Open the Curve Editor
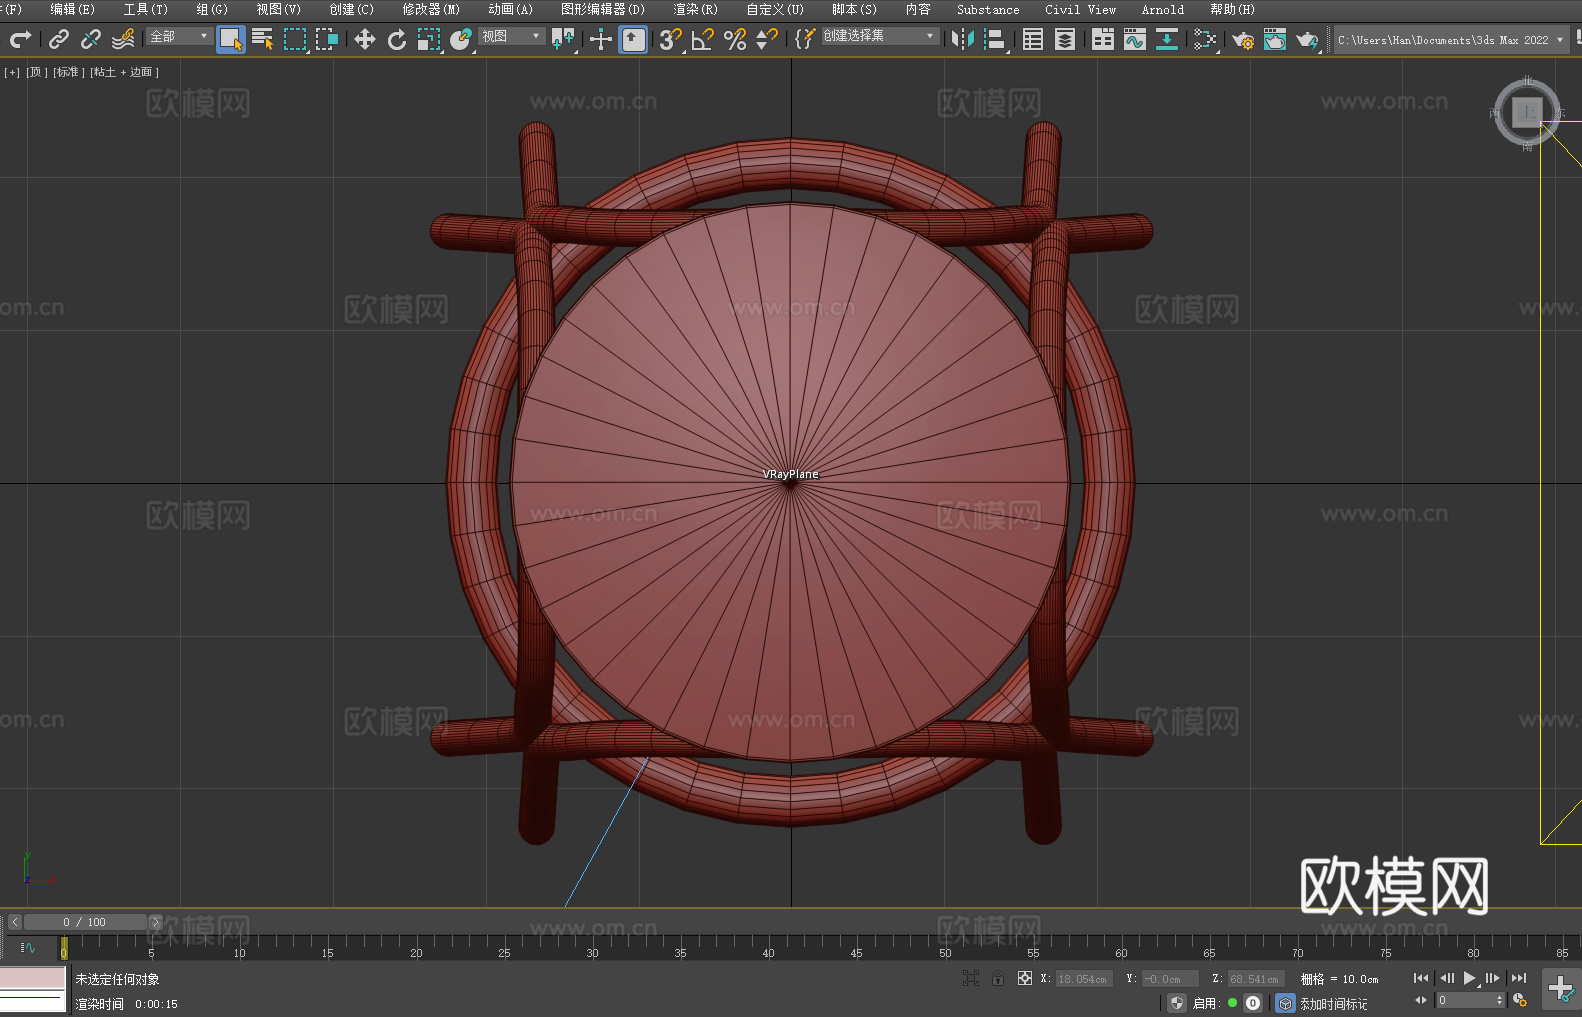Viewport: 1582px width, 1017px height. click(x=1135, y=39)
